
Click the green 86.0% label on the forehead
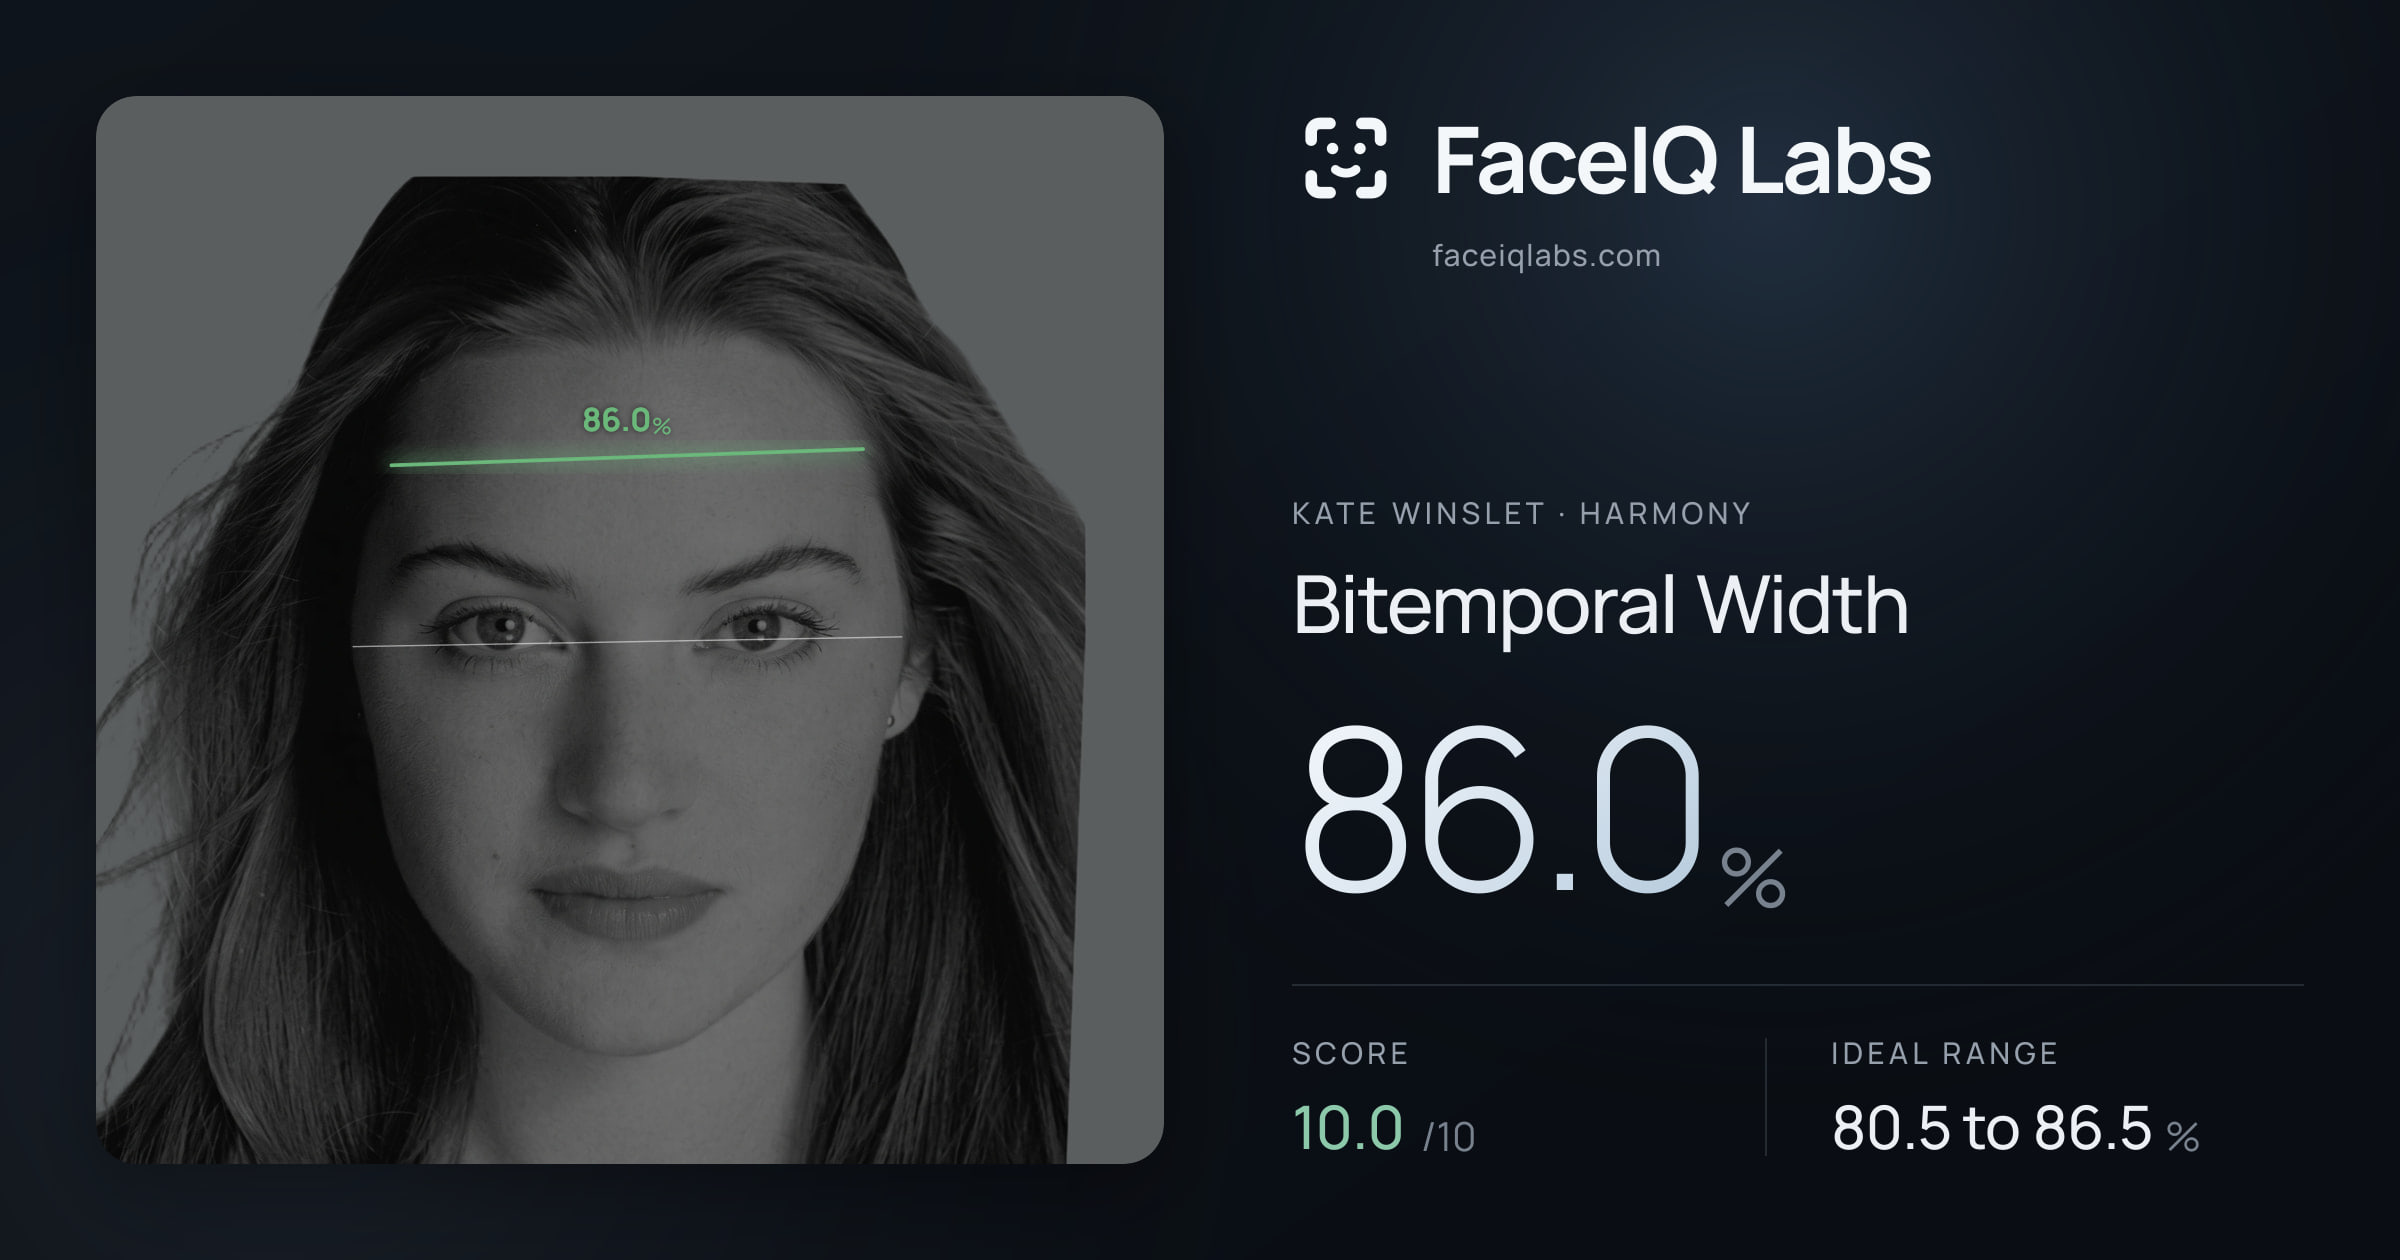coord(626,420)
